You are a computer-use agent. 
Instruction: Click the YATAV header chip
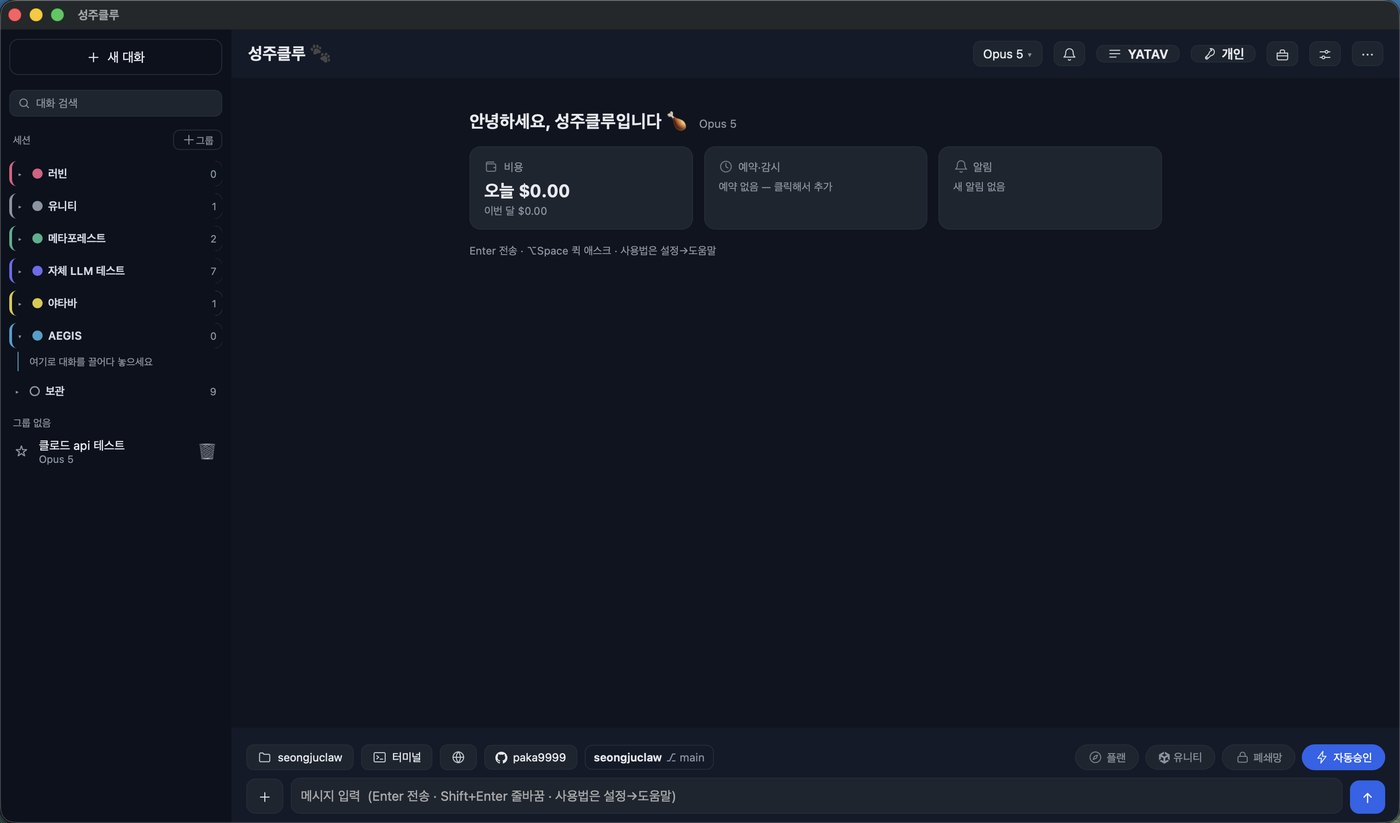tap(1138, 54)
